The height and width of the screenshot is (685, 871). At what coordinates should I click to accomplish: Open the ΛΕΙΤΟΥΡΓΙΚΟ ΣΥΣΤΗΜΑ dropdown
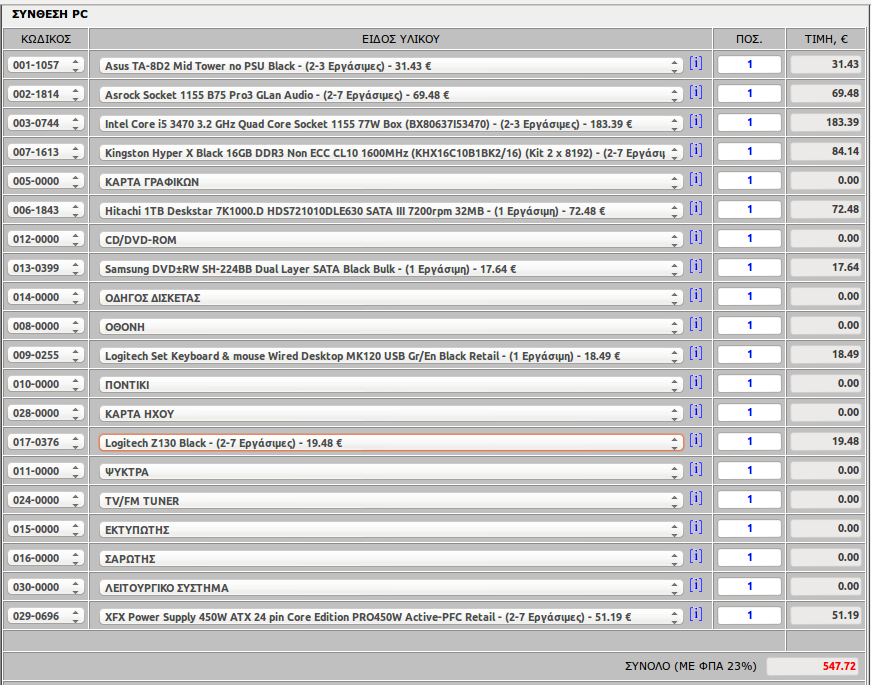pos(391,588)
